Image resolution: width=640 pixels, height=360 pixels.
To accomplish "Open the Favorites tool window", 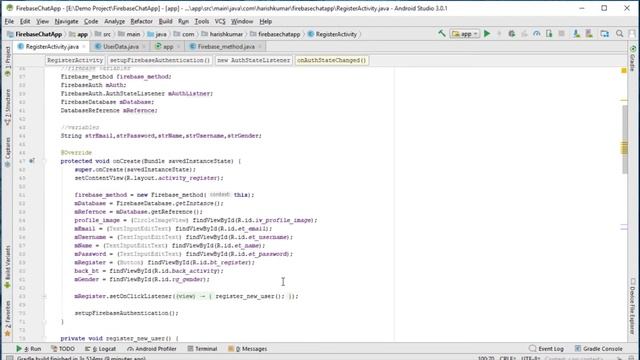I will point(7,319).
